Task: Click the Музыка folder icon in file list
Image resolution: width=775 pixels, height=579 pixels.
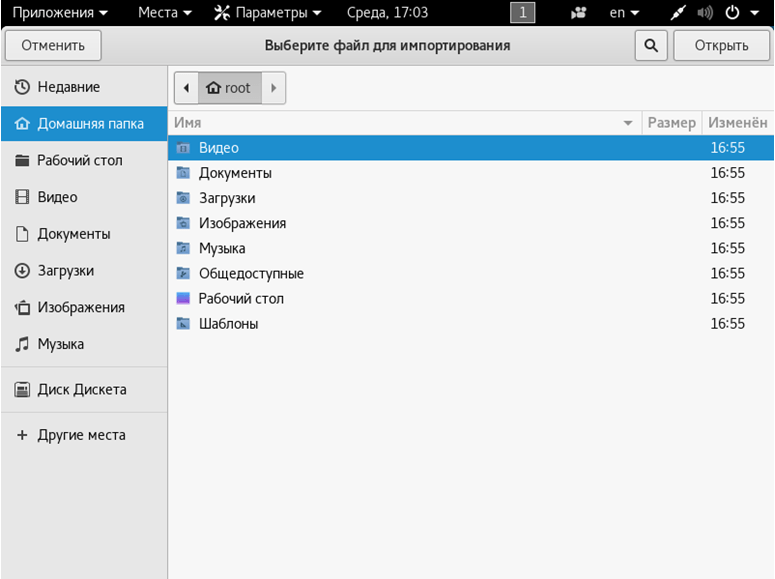Action: [x=183, y=248]
